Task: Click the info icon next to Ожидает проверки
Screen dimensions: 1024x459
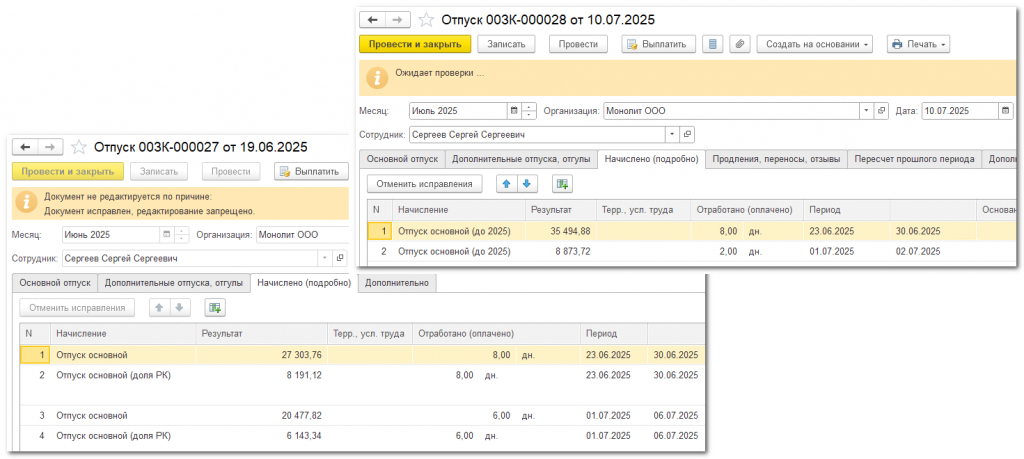Action: (376, 77)
